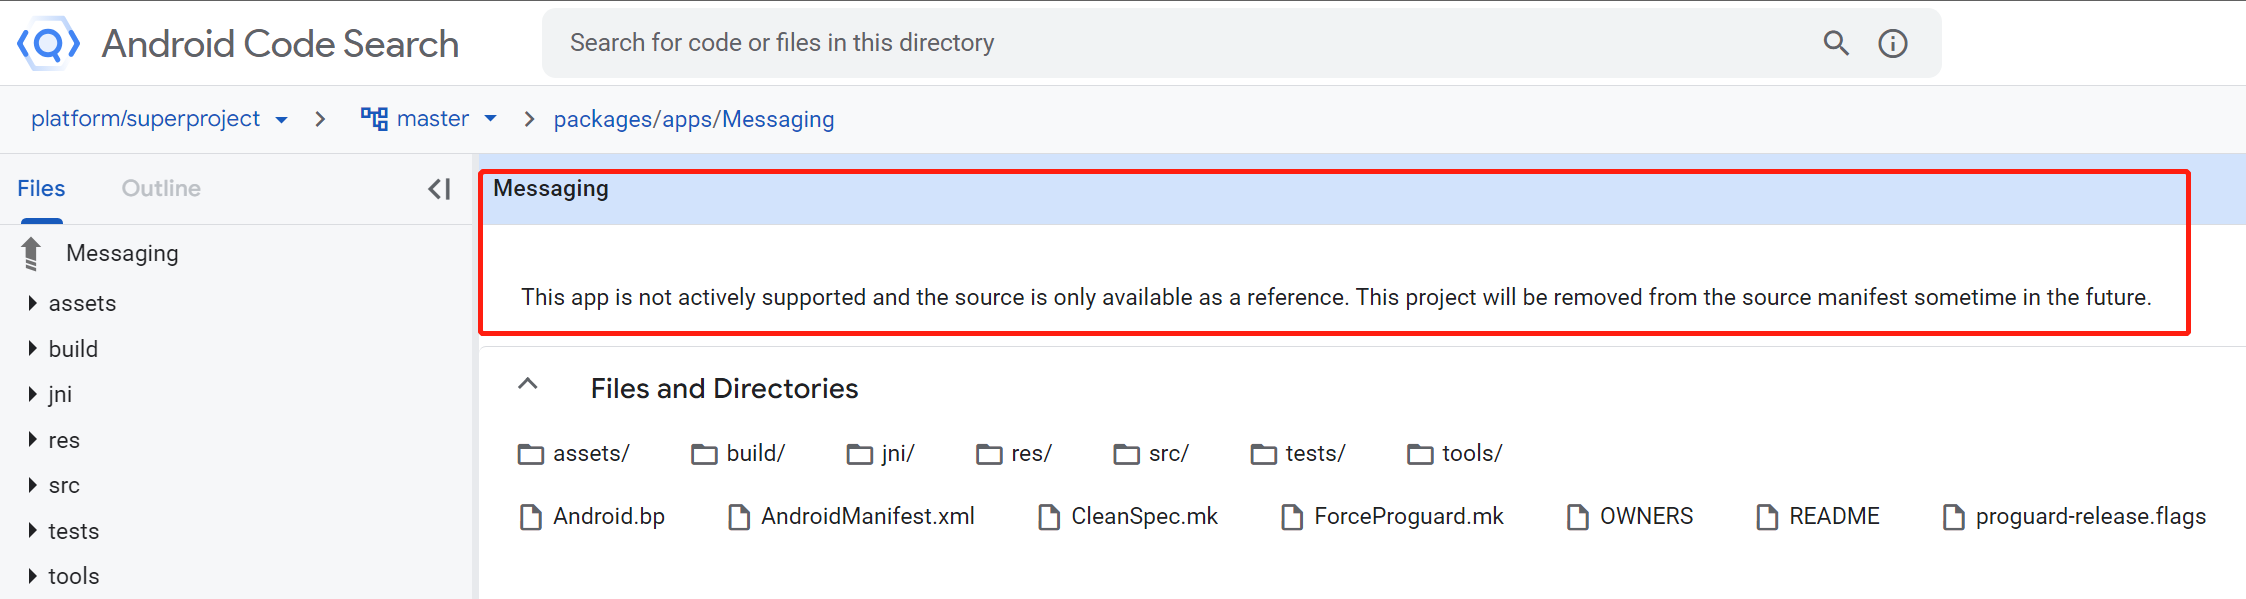
Task: Go up to the parent directory arrow
Action: [31, 254]
